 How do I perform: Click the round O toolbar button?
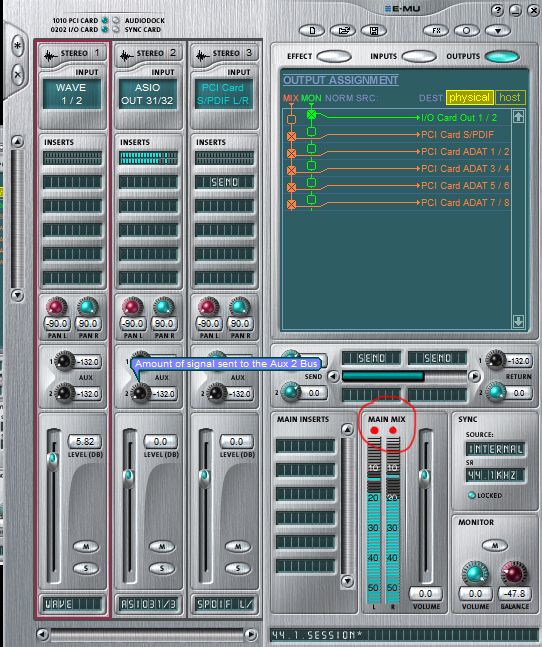click(467, 31)
